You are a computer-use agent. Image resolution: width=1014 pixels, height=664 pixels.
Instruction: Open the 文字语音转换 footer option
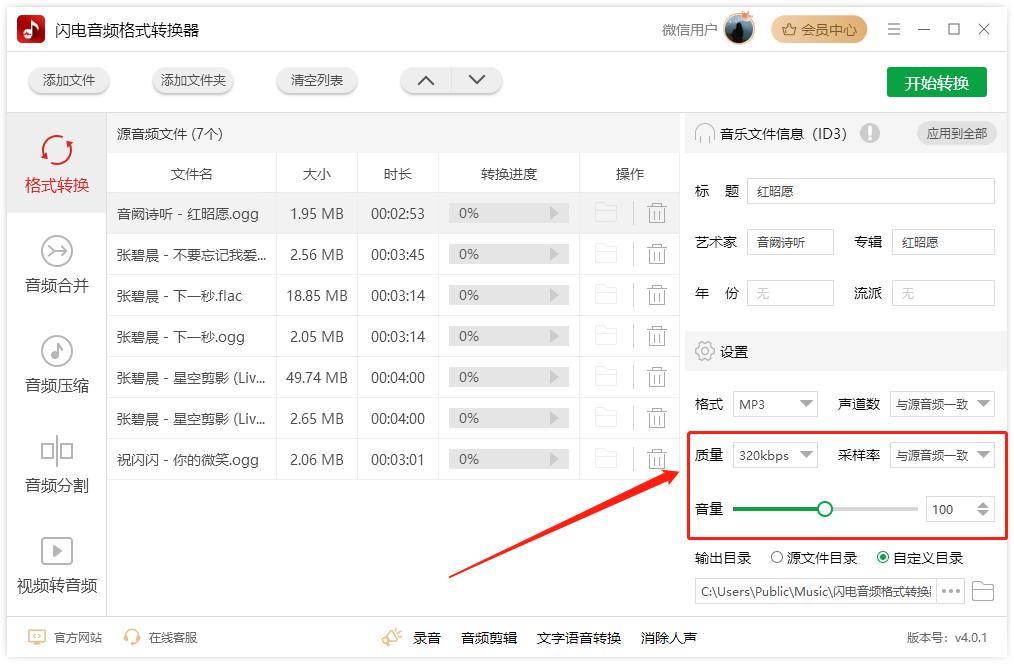coord(578,637)
